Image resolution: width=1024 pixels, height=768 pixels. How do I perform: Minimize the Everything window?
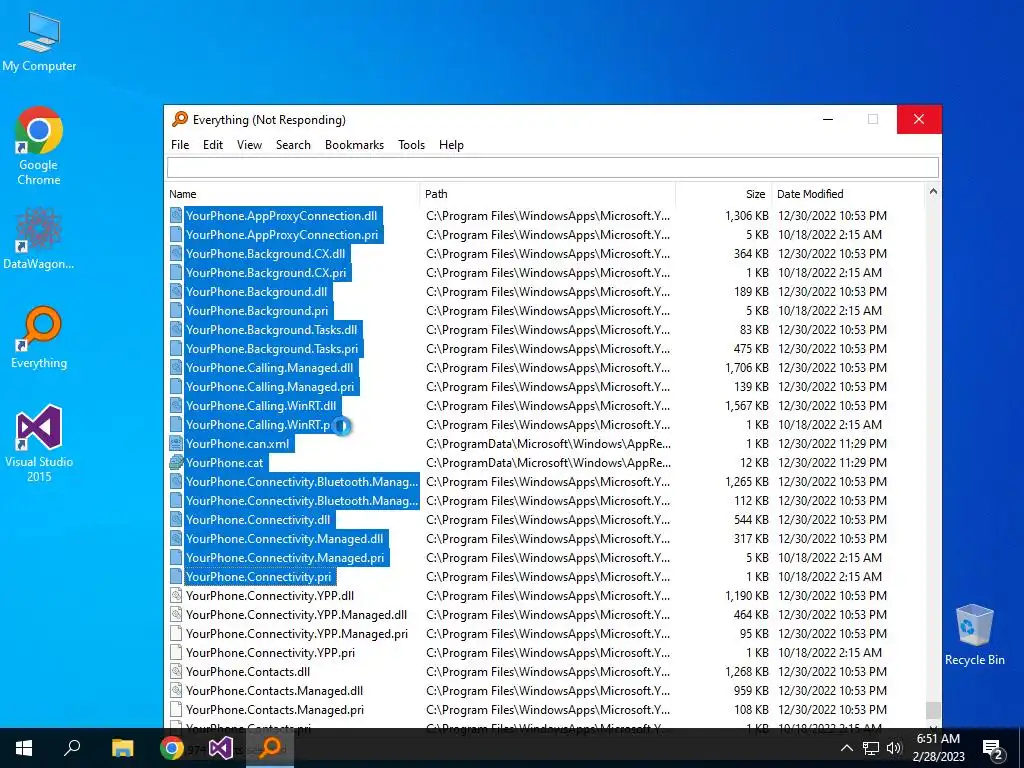coord(828,120)
